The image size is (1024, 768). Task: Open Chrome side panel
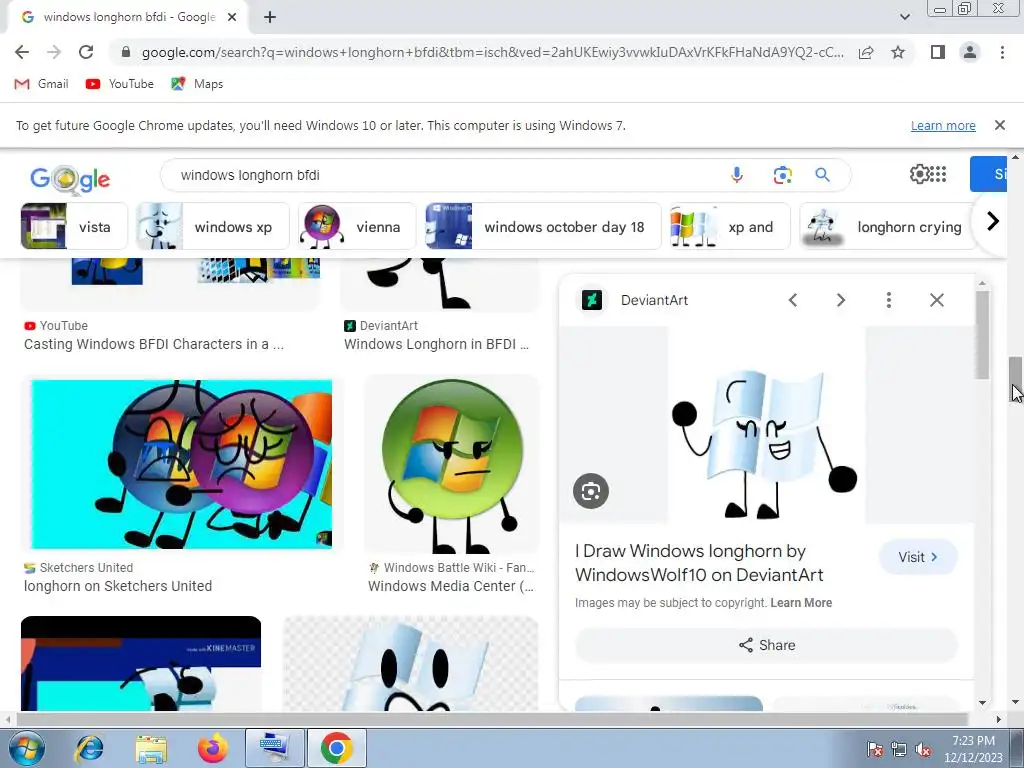click(x=938, y=52)
